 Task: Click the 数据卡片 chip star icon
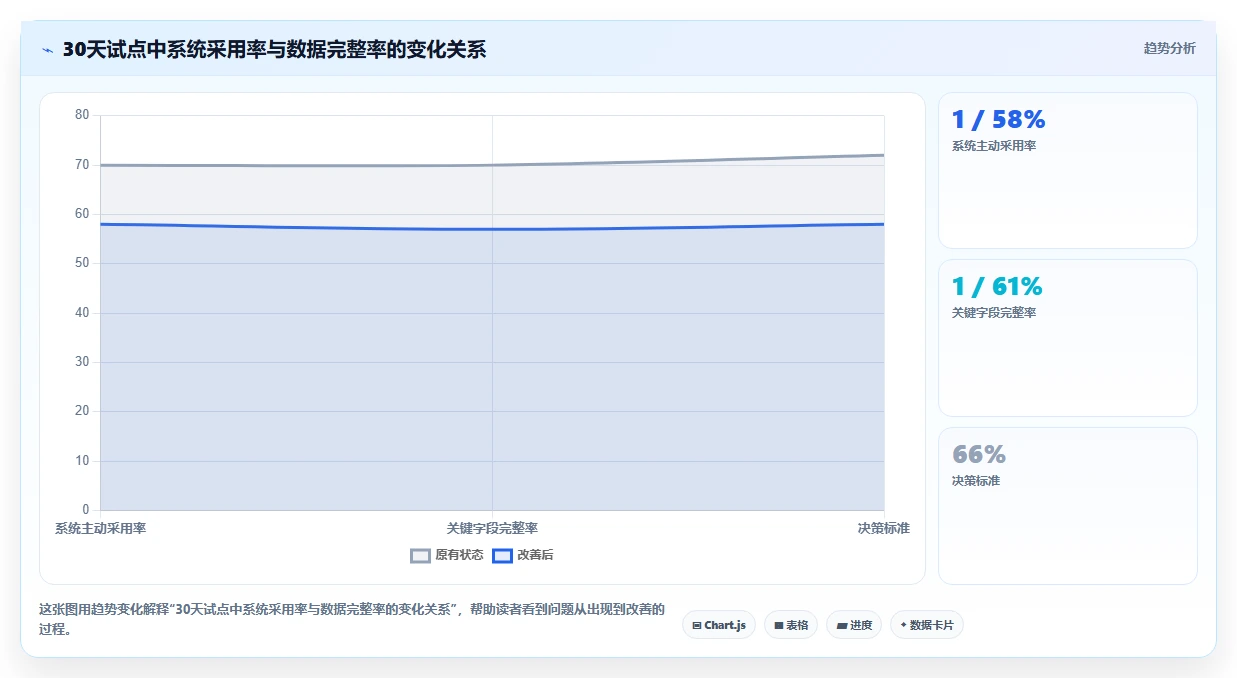(904, 625)
